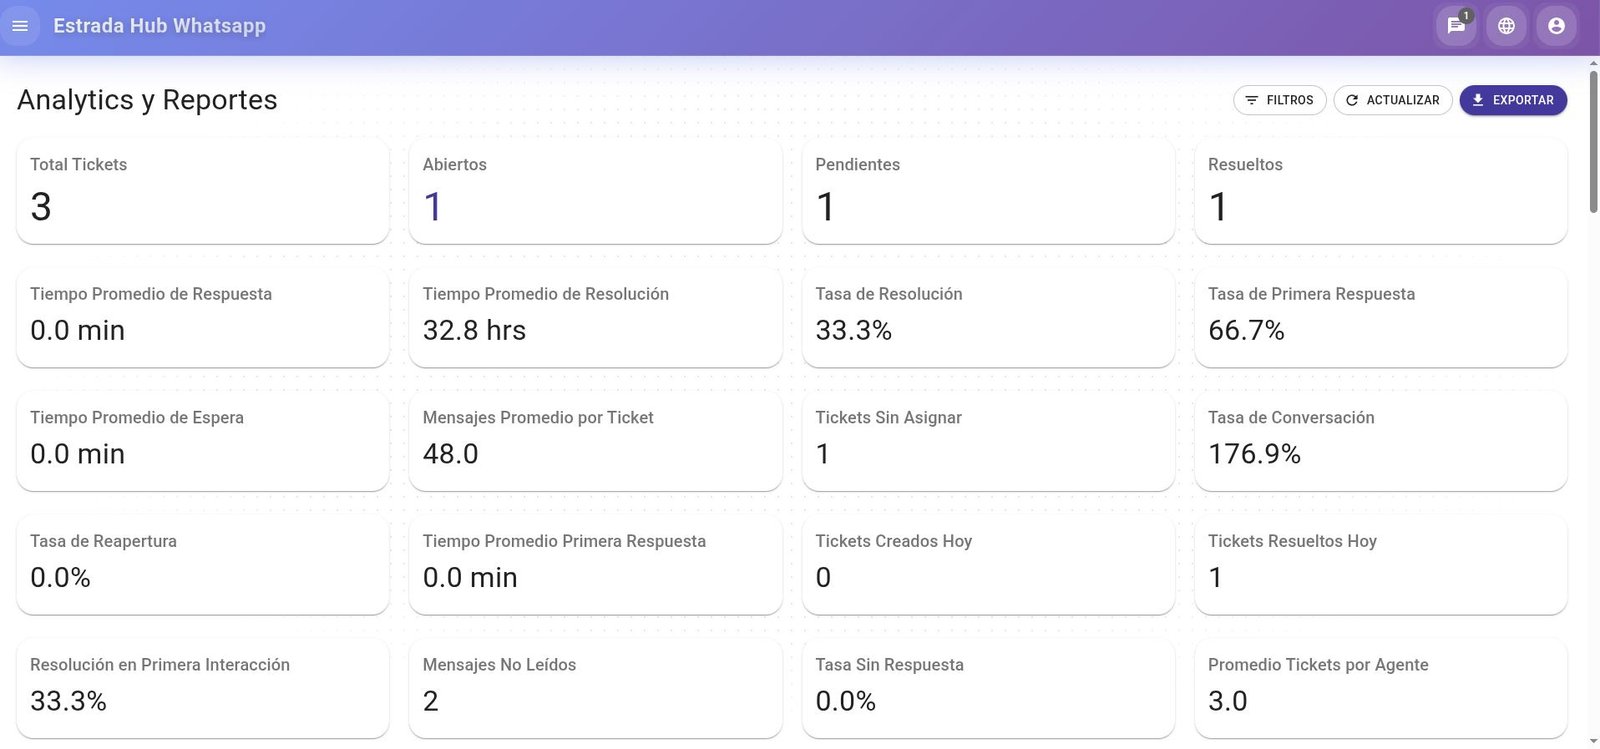Screen dimensions: 1600x749
Task: Export the report with the Exportar button
Action: 1512,100
